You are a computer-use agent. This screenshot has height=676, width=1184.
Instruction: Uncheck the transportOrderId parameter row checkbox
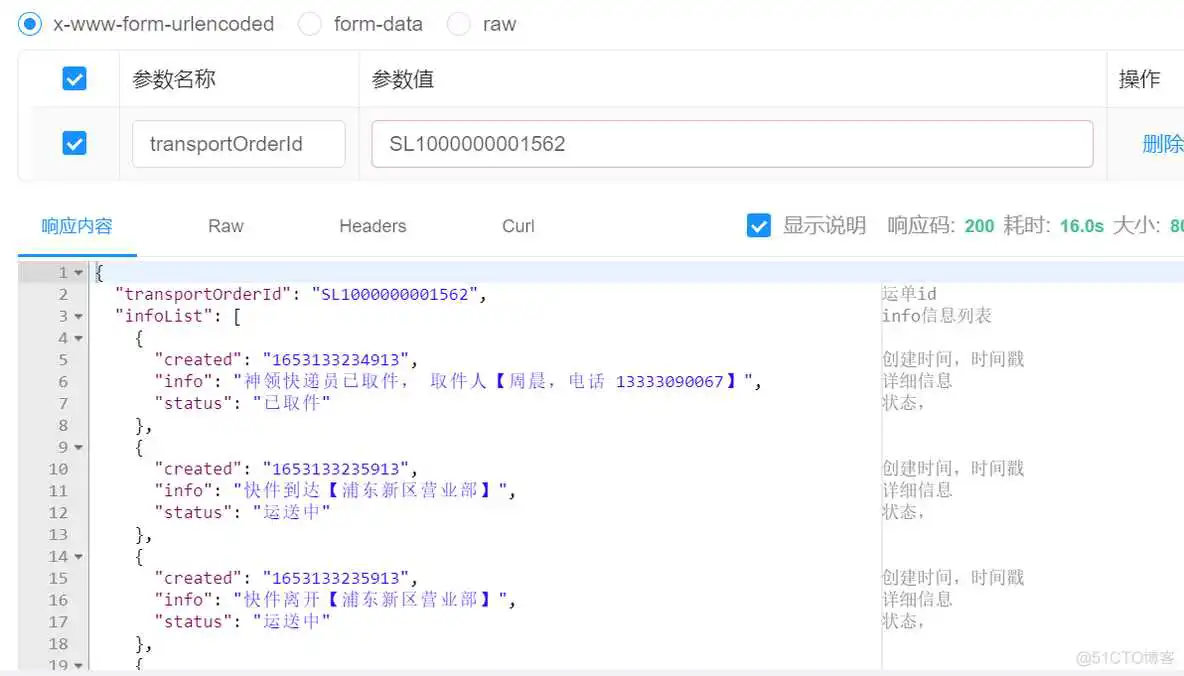[74, 144]
